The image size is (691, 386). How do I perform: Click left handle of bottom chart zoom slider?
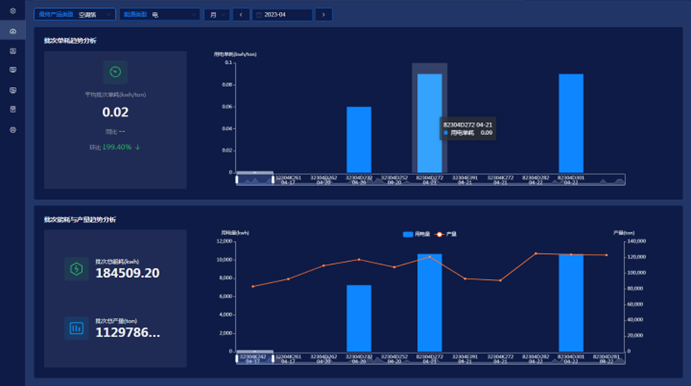[x=237, y=358]
